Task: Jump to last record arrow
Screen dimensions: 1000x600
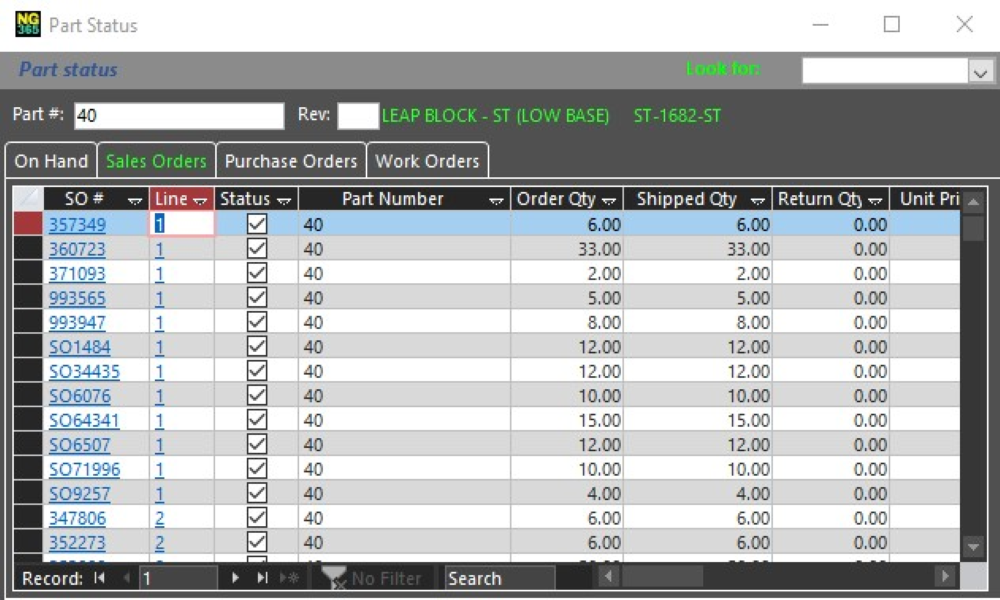Action: [x=262, y=578]
